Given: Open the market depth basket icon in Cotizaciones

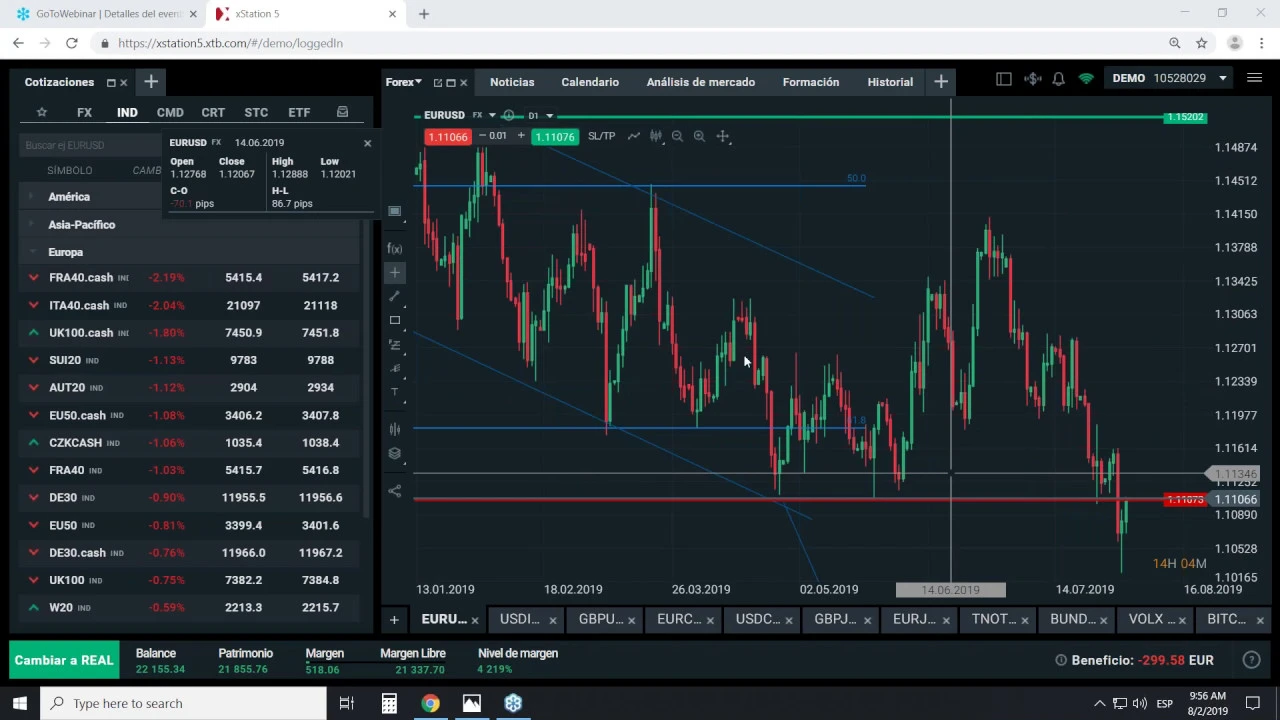Looking at the screenshot, I should pos(342,112).
